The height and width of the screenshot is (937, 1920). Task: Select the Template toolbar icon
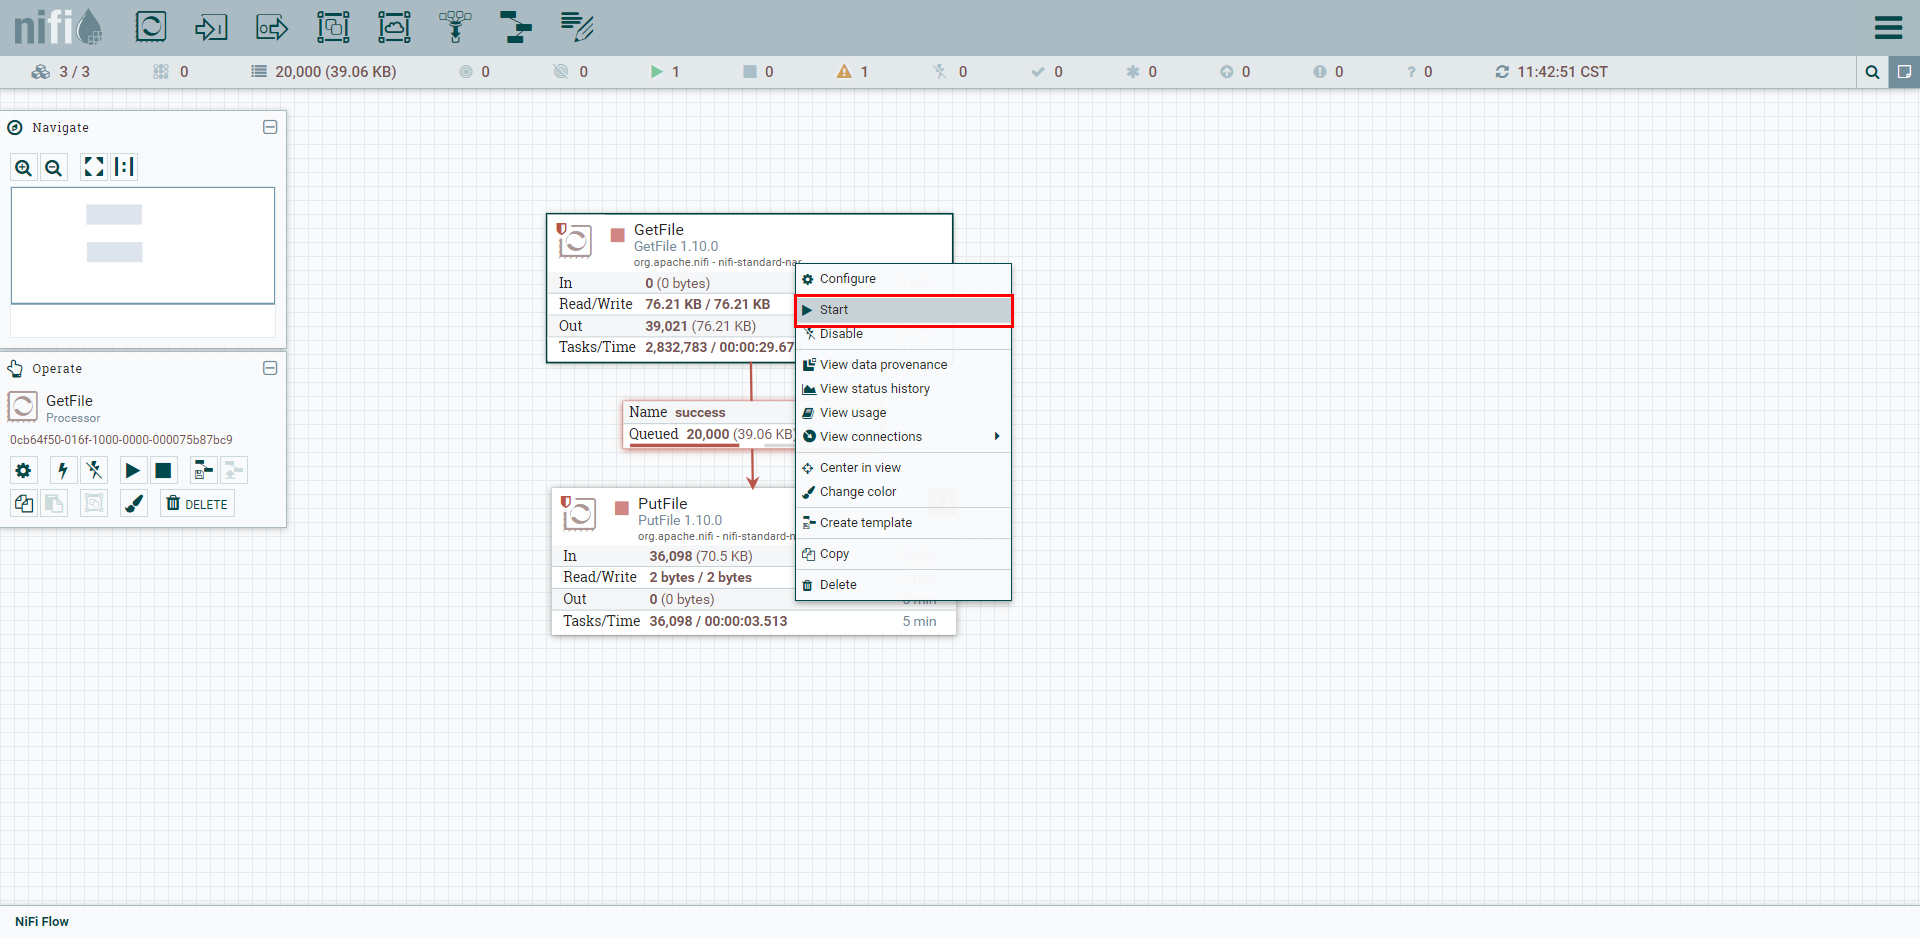click(516, 27)
